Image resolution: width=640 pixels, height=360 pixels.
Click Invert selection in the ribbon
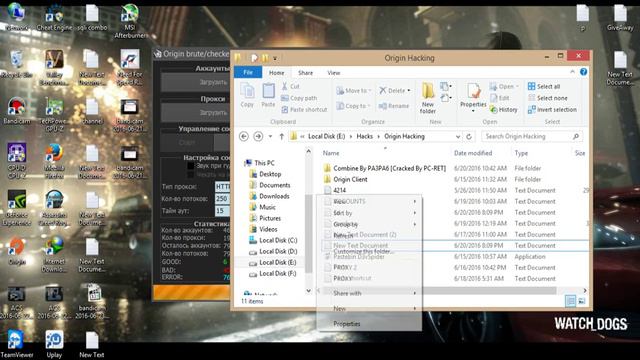pyautogui.click(x=553, y=109)
